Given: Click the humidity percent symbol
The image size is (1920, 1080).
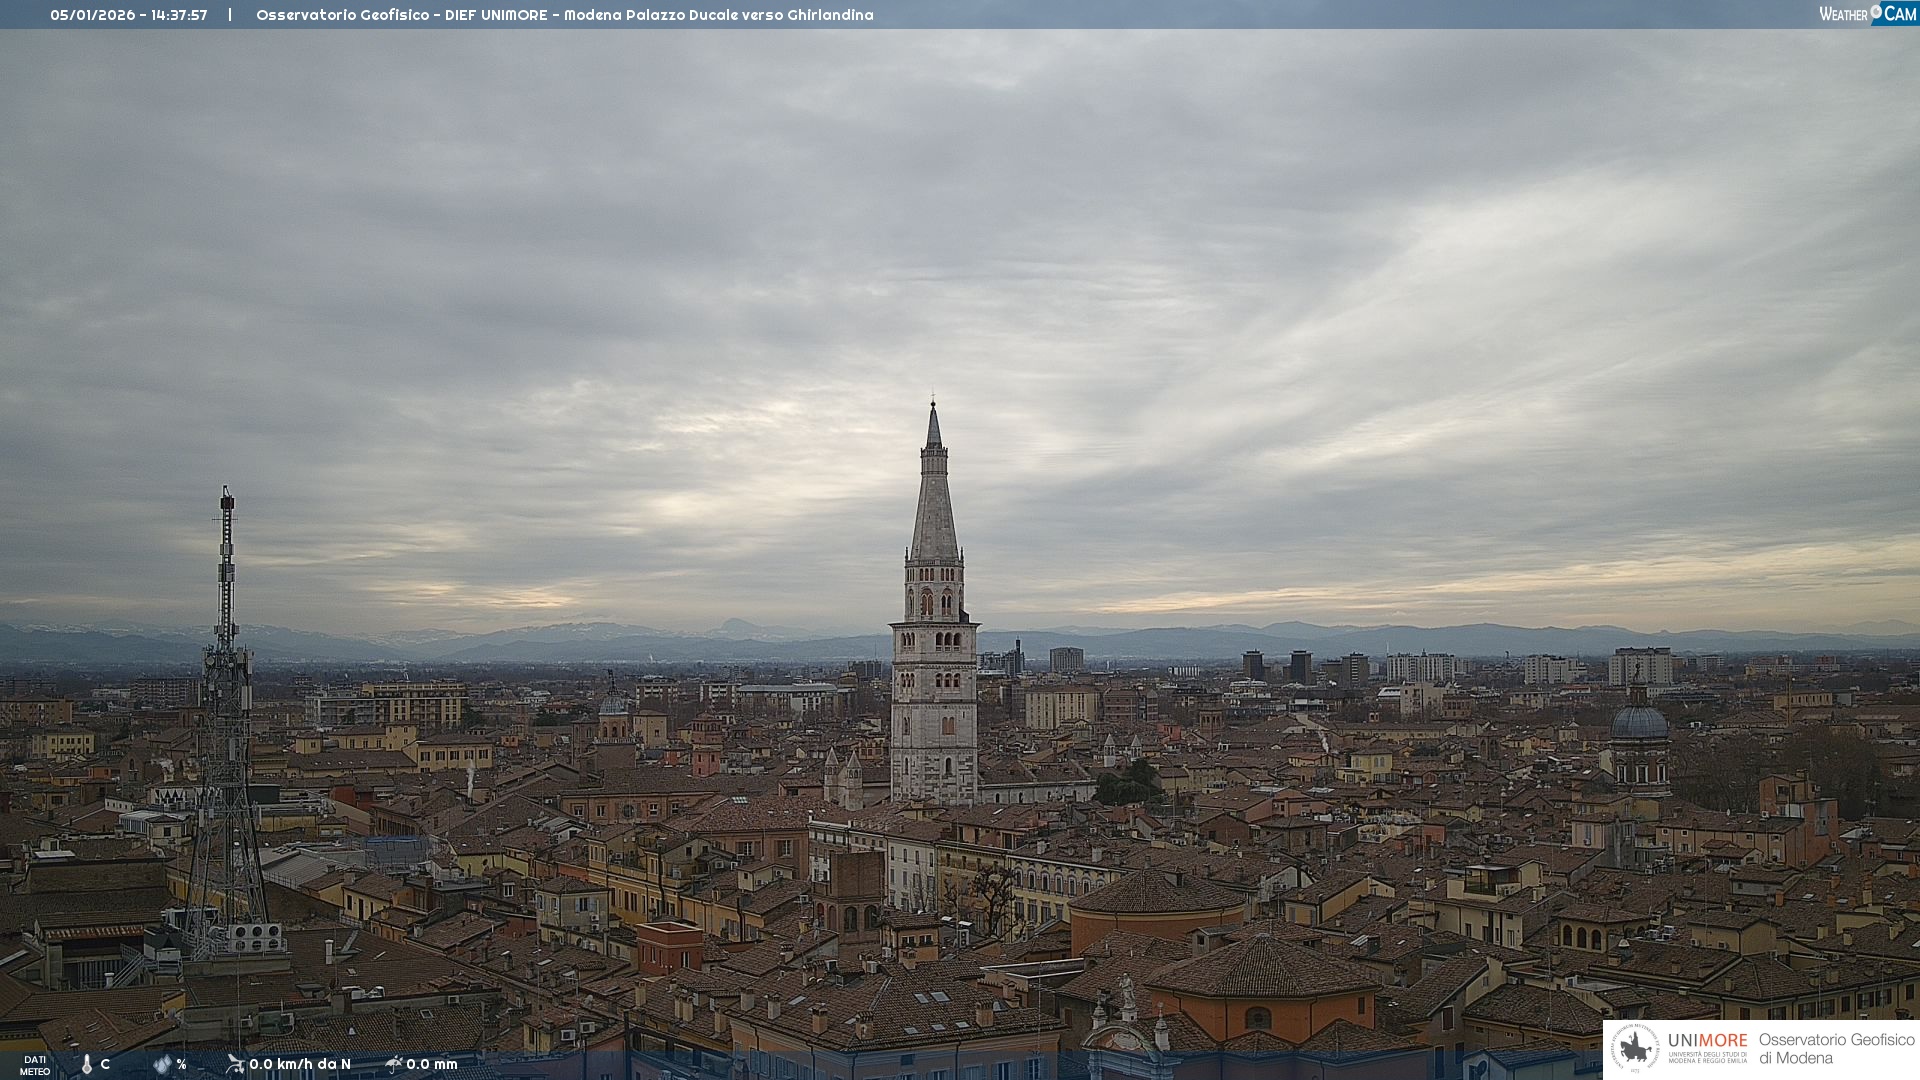Looking at the screenshot, I should (x=181, y=1064).
